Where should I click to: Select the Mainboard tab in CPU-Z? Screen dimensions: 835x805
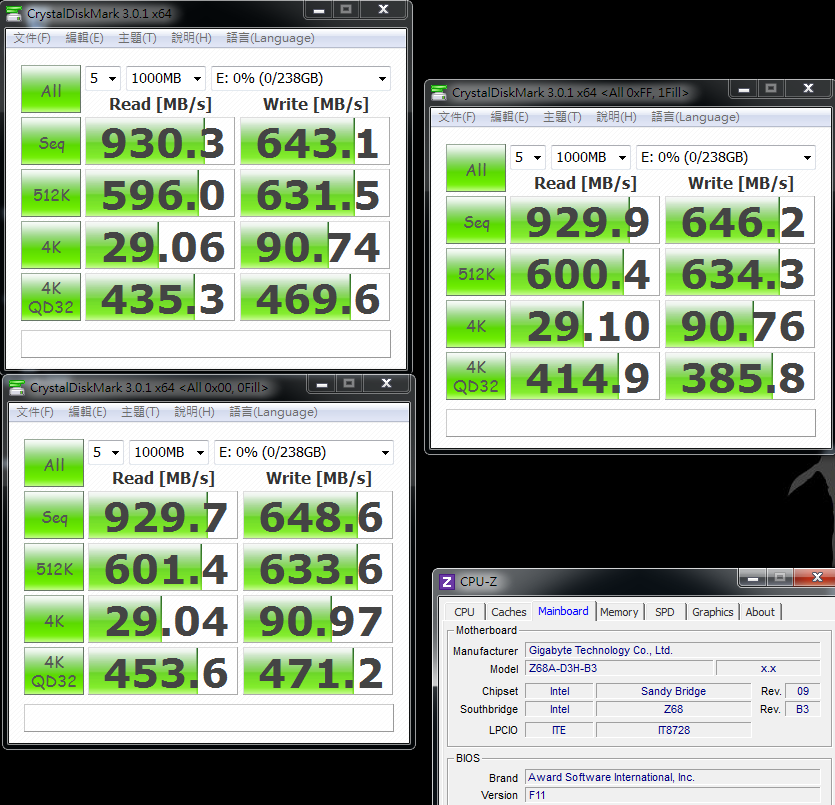563,611
